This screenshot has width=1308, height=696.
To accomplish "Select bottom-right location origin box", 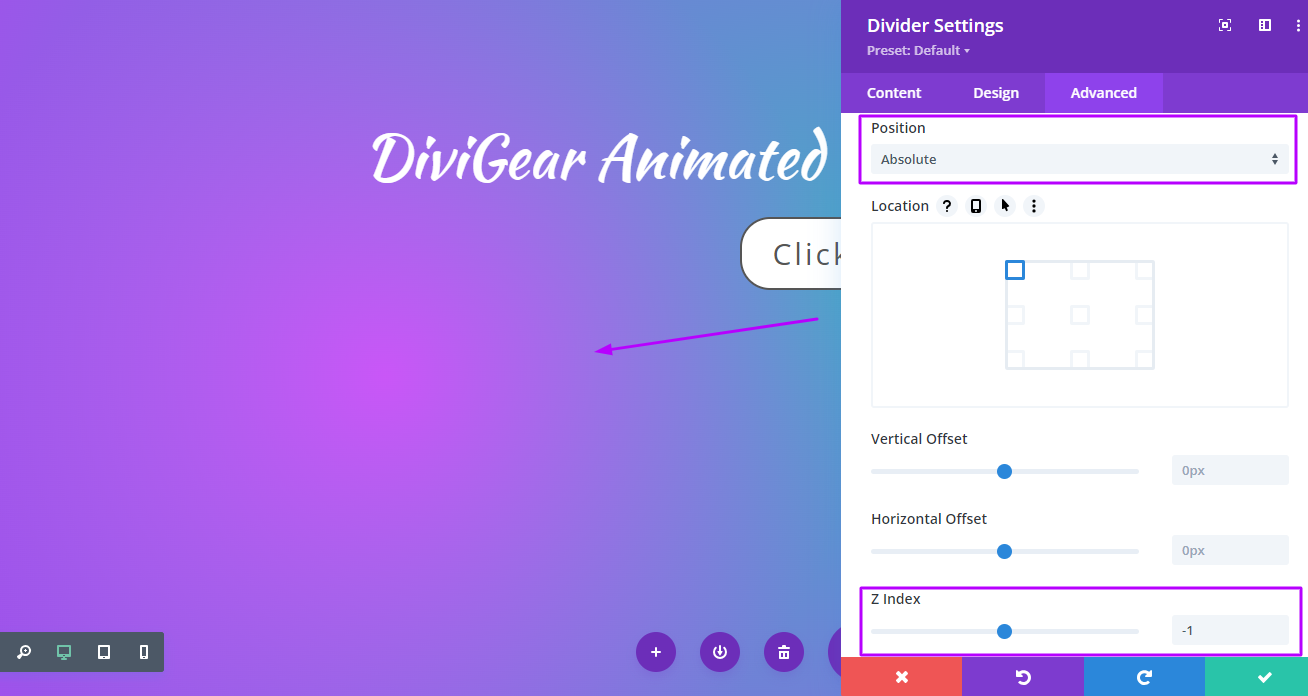I will [1145, 359].
